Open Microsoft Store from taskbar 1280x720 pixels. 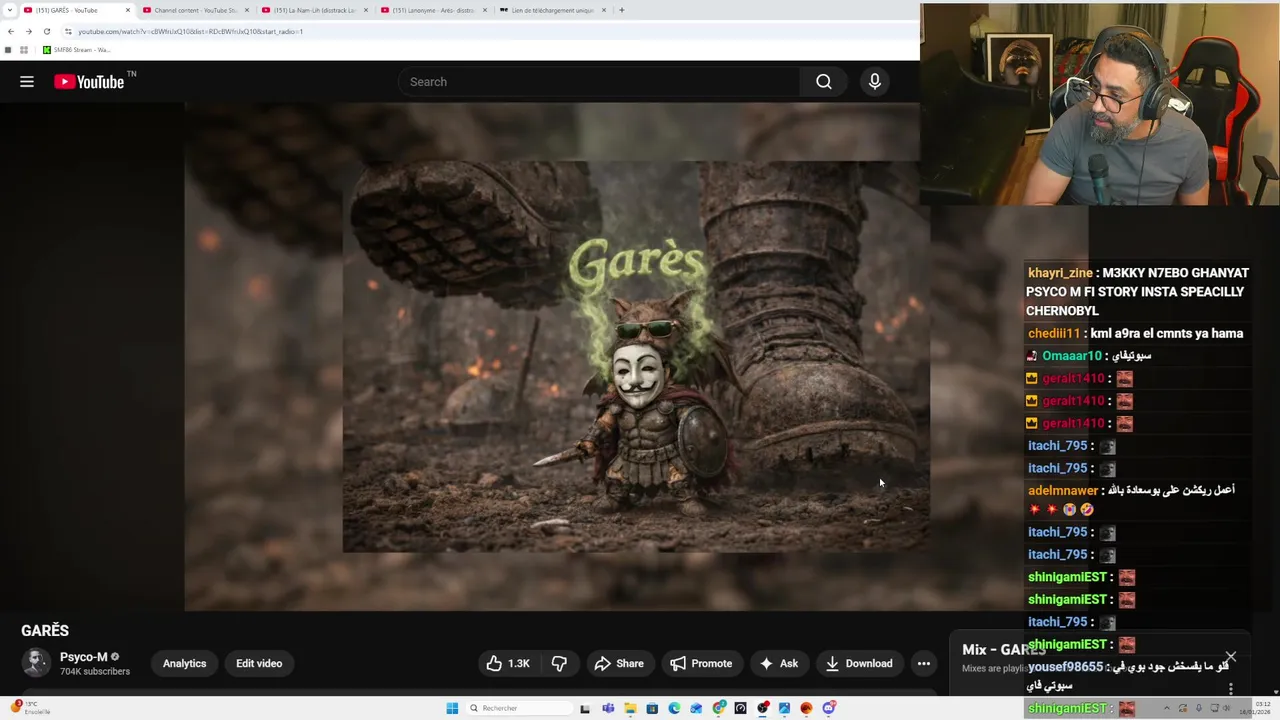pos(652,708)
